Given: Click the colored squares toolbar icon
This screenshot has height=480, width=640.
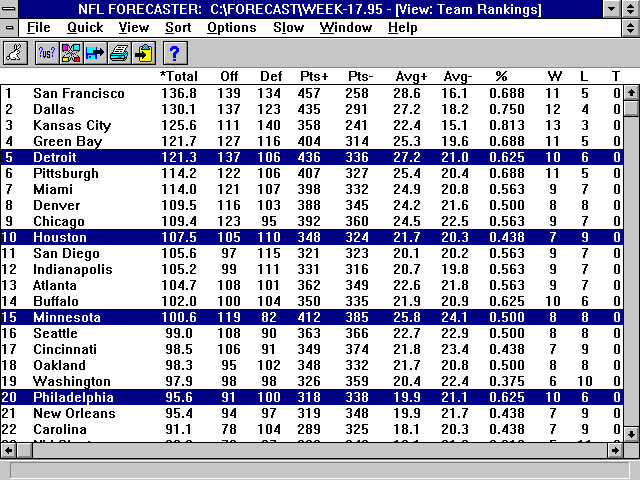Looking at the screenshot, I should click(71, 53).
